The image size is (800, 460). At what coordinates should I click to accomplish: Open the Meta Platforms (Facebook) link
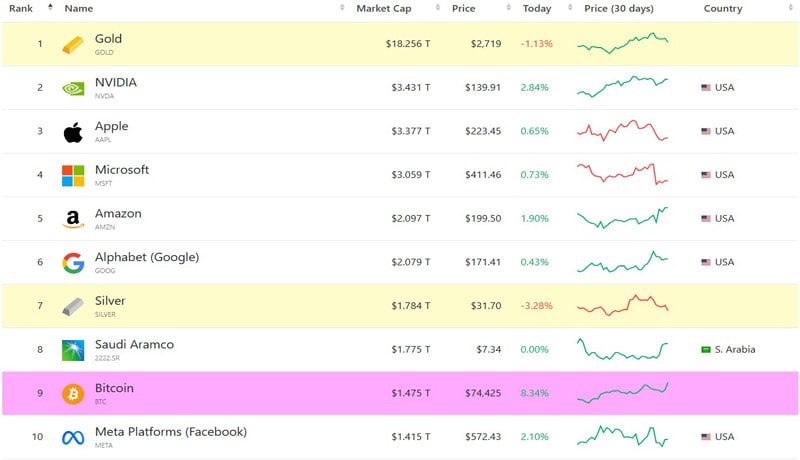click(x=170, y=432)
